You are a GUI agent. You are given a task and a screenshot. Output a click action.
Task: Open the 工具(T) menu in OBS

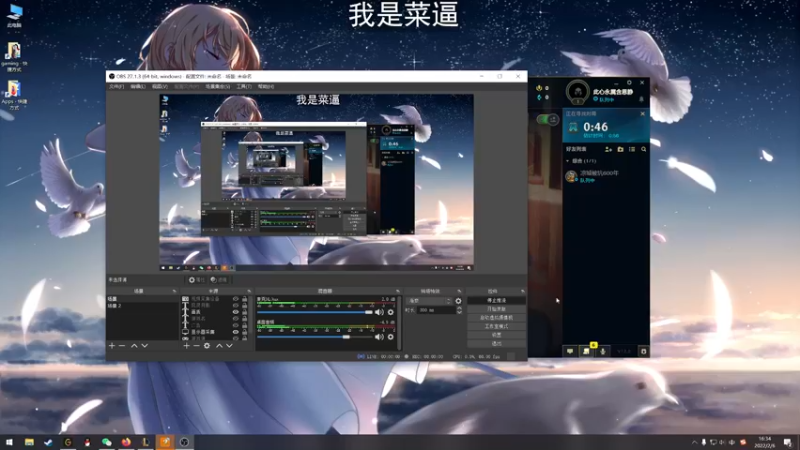244,87
